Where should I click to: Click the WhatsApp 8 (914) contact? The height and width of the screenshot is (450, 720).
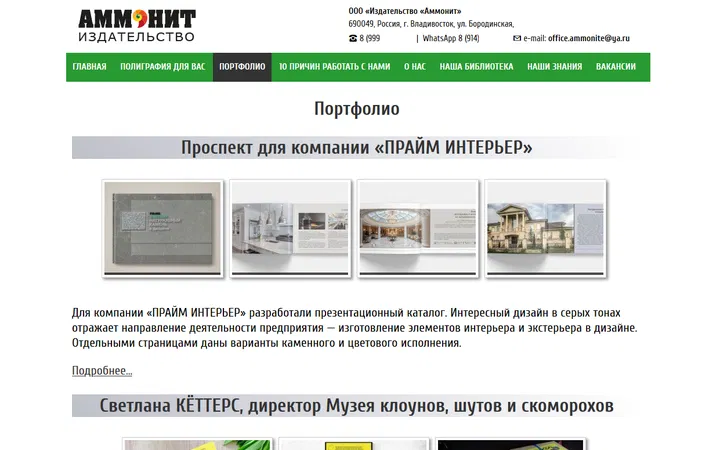click(450, 39)
